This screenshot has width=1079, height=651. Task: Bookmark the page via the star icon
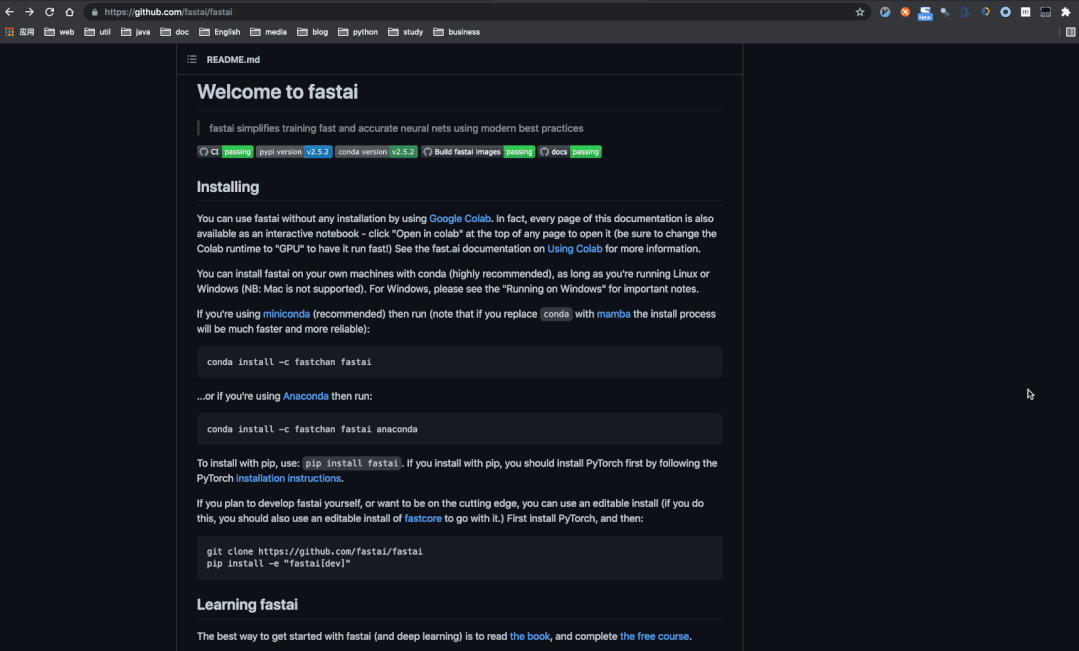tap(860, 11)
